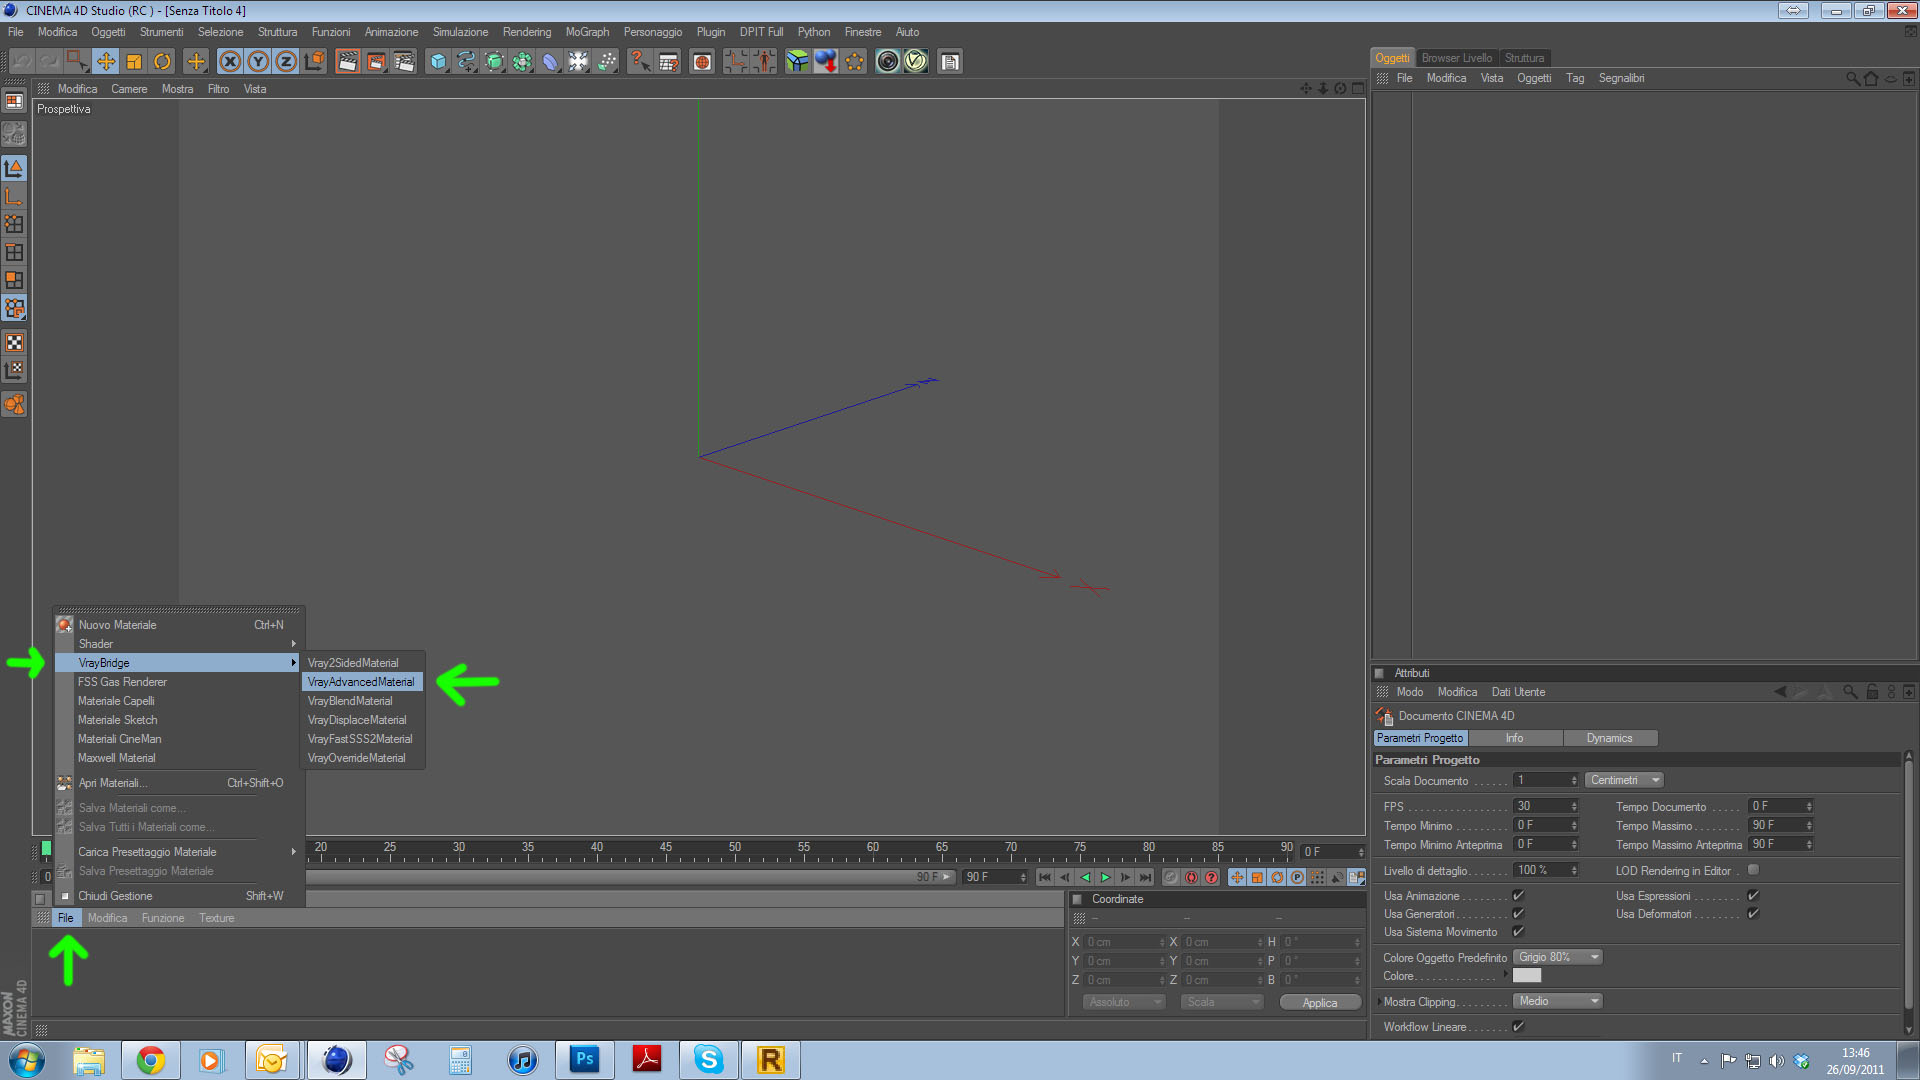The width and height of the screenshot is (1920, 1080).
Task: Click the Colore swatch
Action: tap(1527, 976)
